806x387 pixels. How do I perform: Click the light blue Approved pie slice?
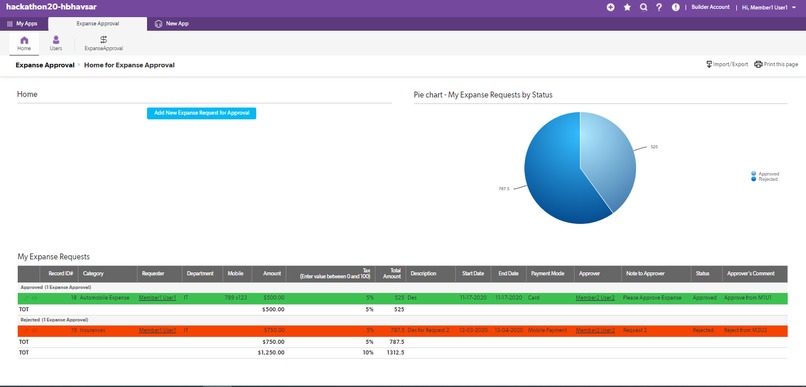(x=609, y=159)
